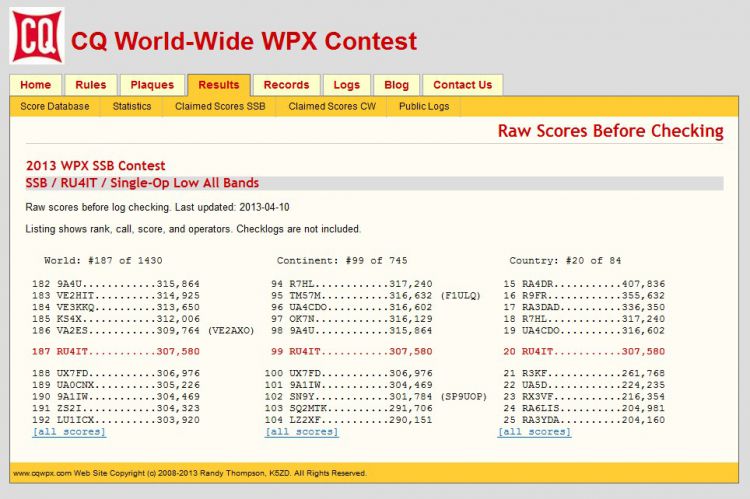
Task: Open the Home tab
Action: pyautogui.click(x=35, y=85)
